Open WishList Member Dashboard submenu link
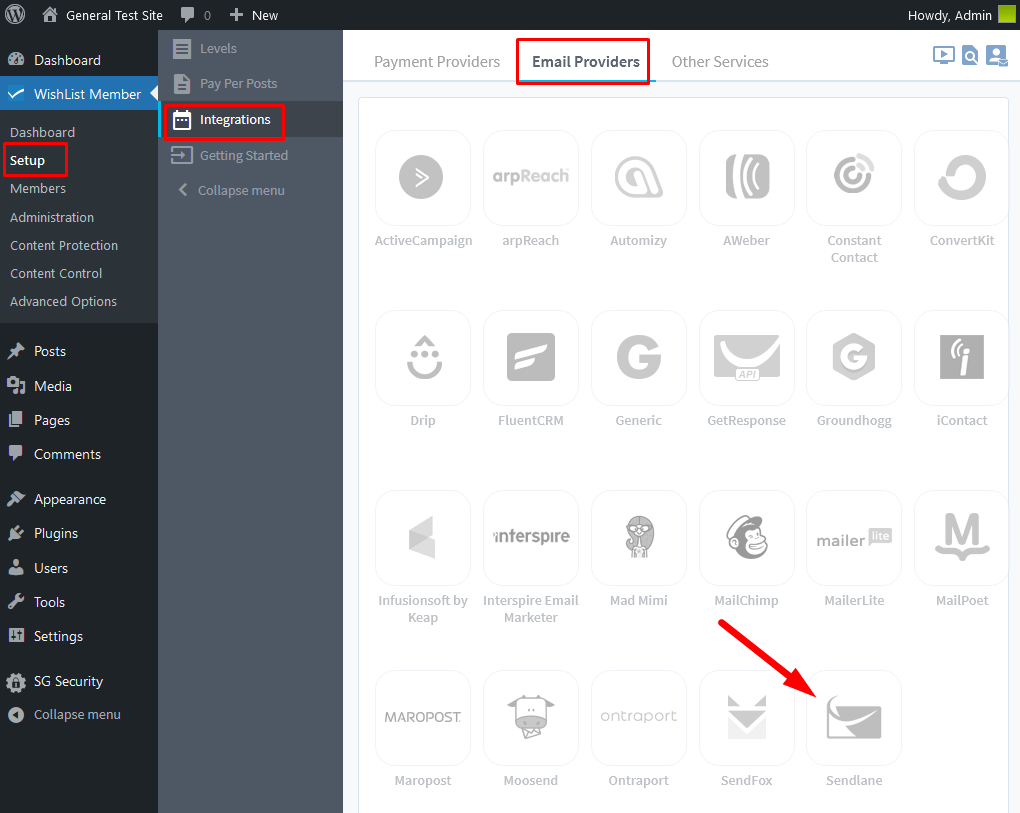Image resolution: width=1020 pixels, height=813 pixels. click(42, 132)
